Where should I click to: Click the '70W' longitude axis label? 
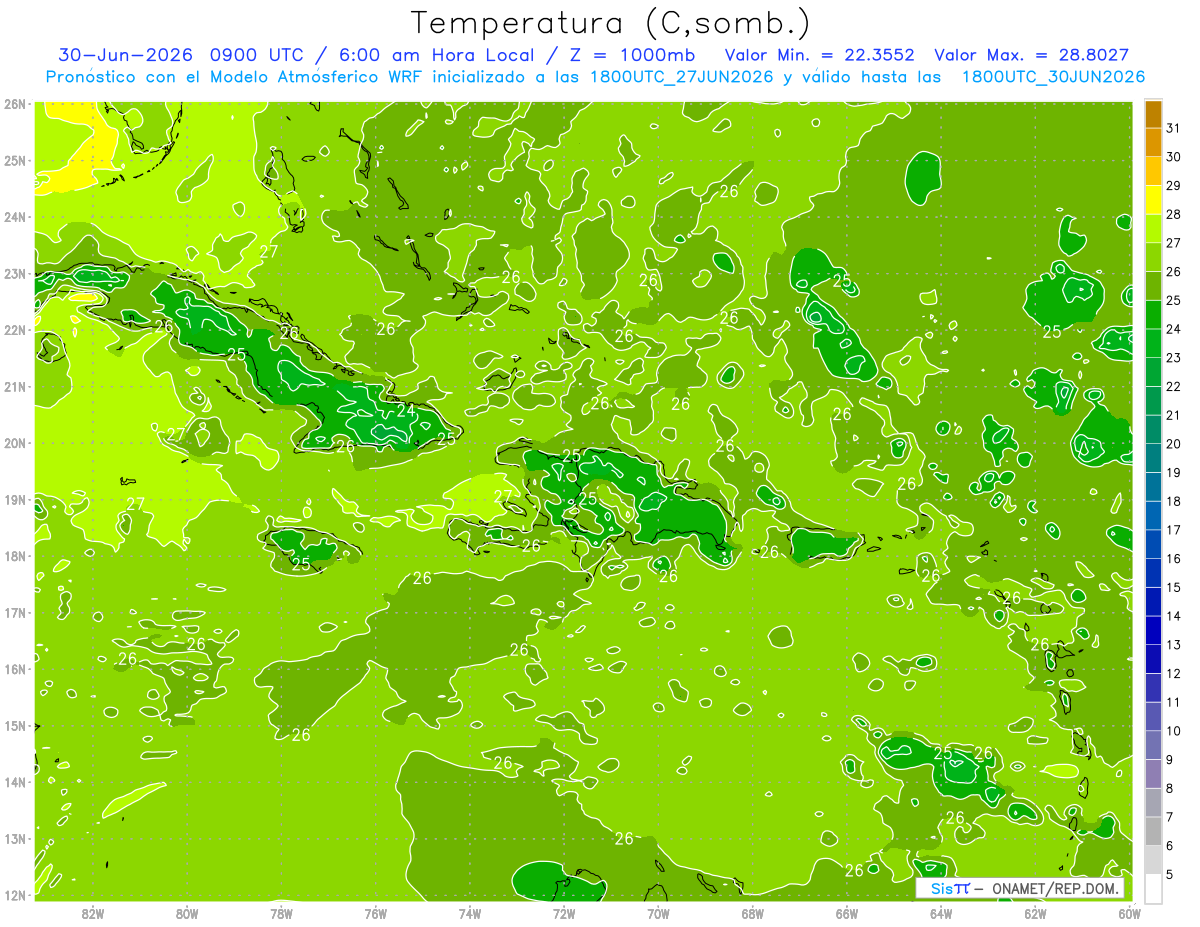click(658, 913)
